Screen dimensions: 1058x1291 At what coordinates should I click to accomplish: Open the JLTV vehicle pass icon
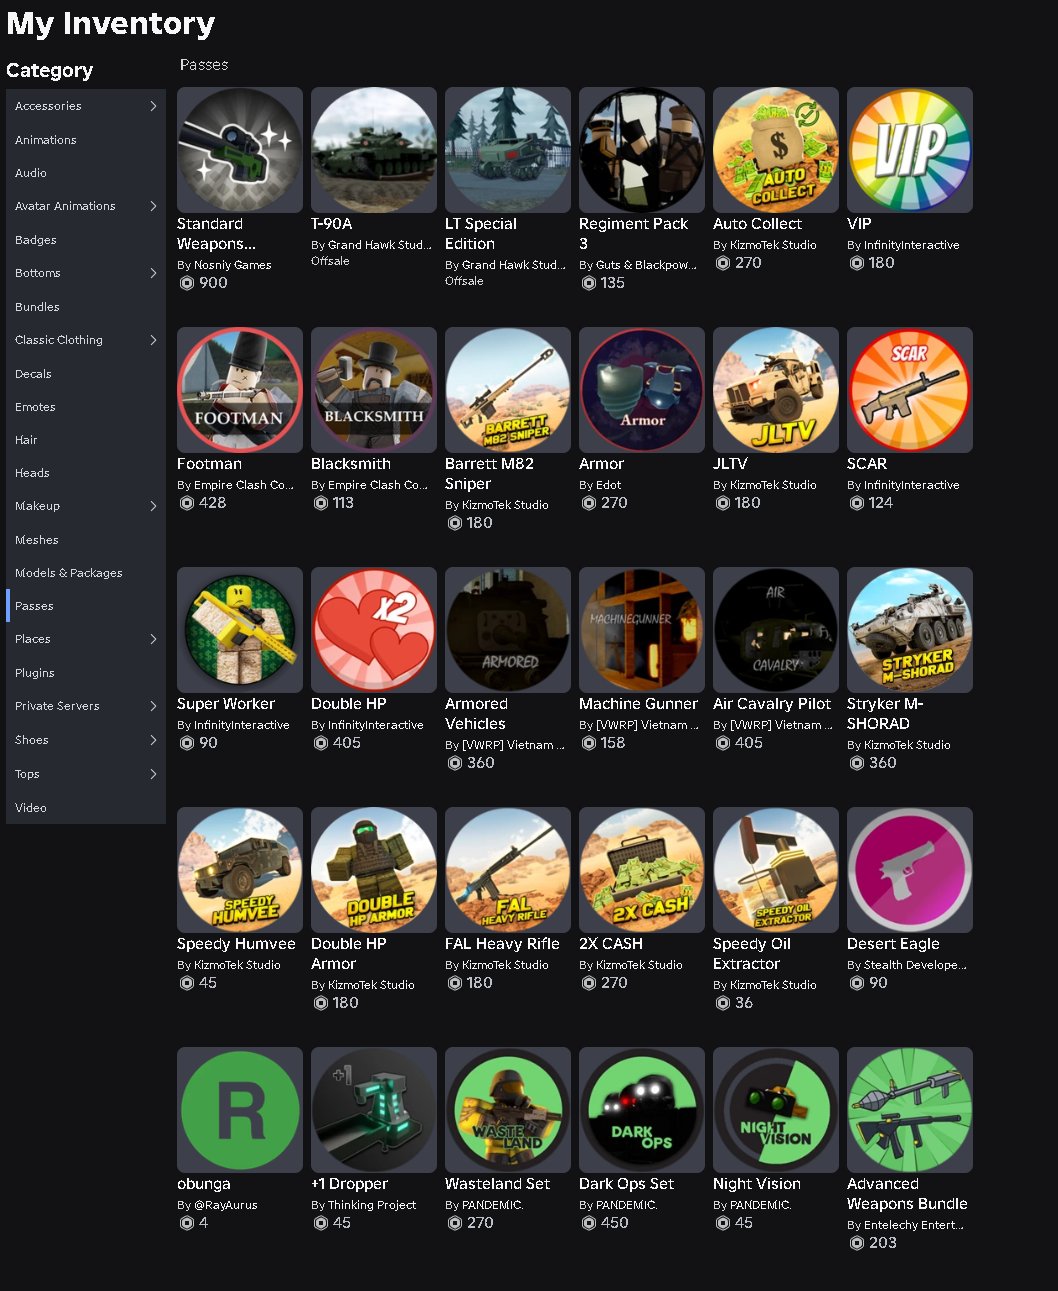[776, 390]
